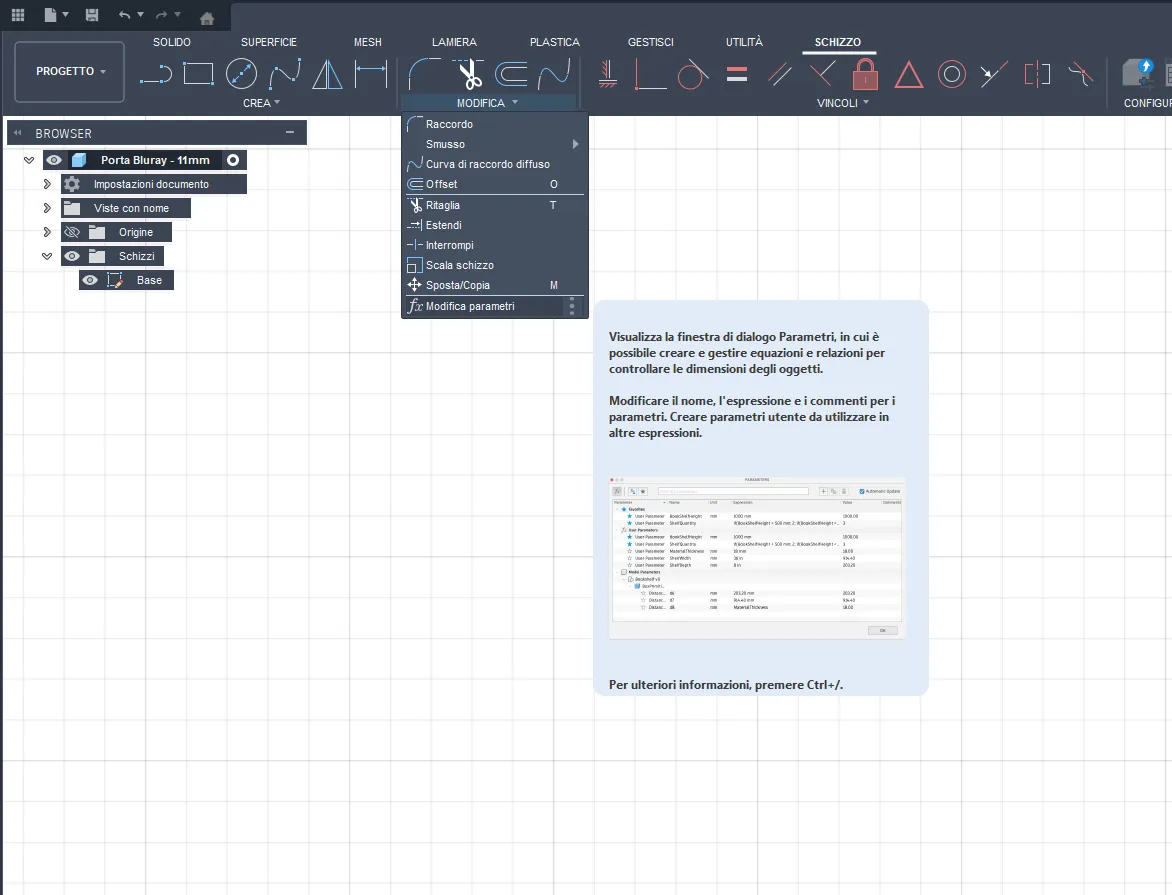Image resolution: width=1172 pixels, height=895 pixels.
Task: Expand the Origine node
Action: pos(46,232)
